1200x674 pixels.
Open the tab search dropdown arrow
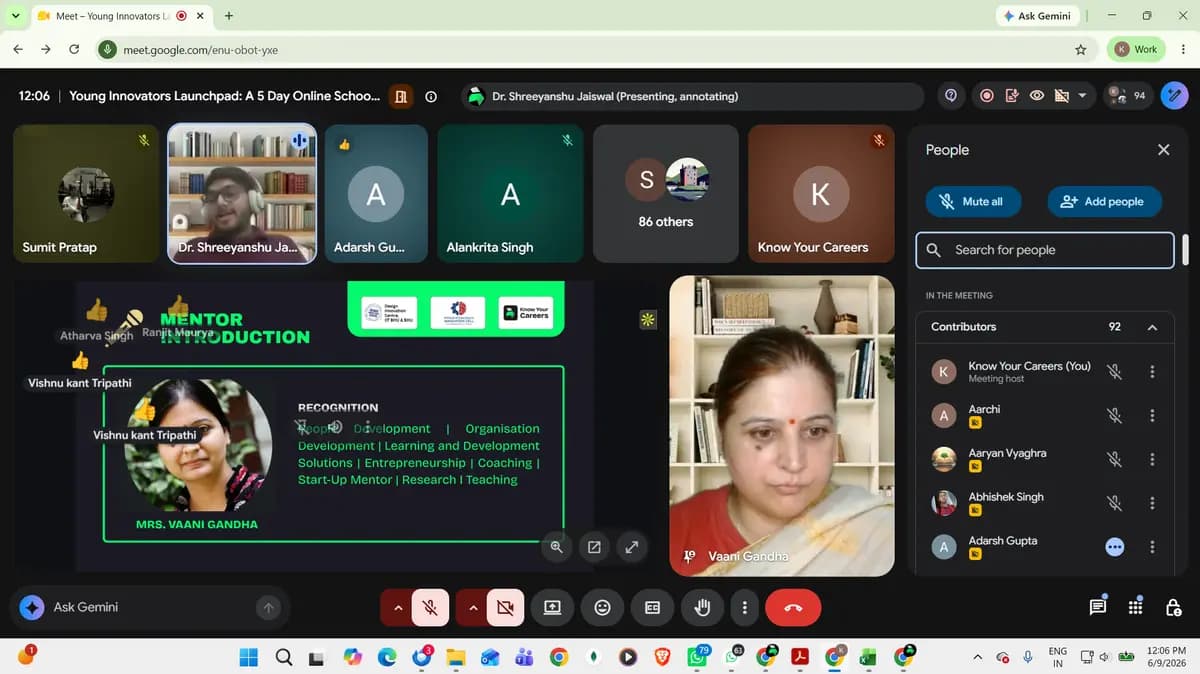tap(15, 16)
